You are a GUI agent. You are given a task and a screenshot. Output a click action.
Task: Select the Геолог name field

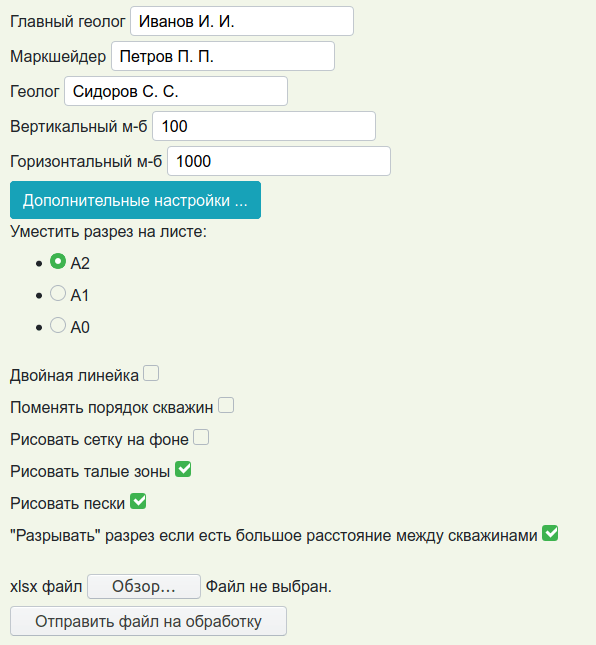point(176,91)
